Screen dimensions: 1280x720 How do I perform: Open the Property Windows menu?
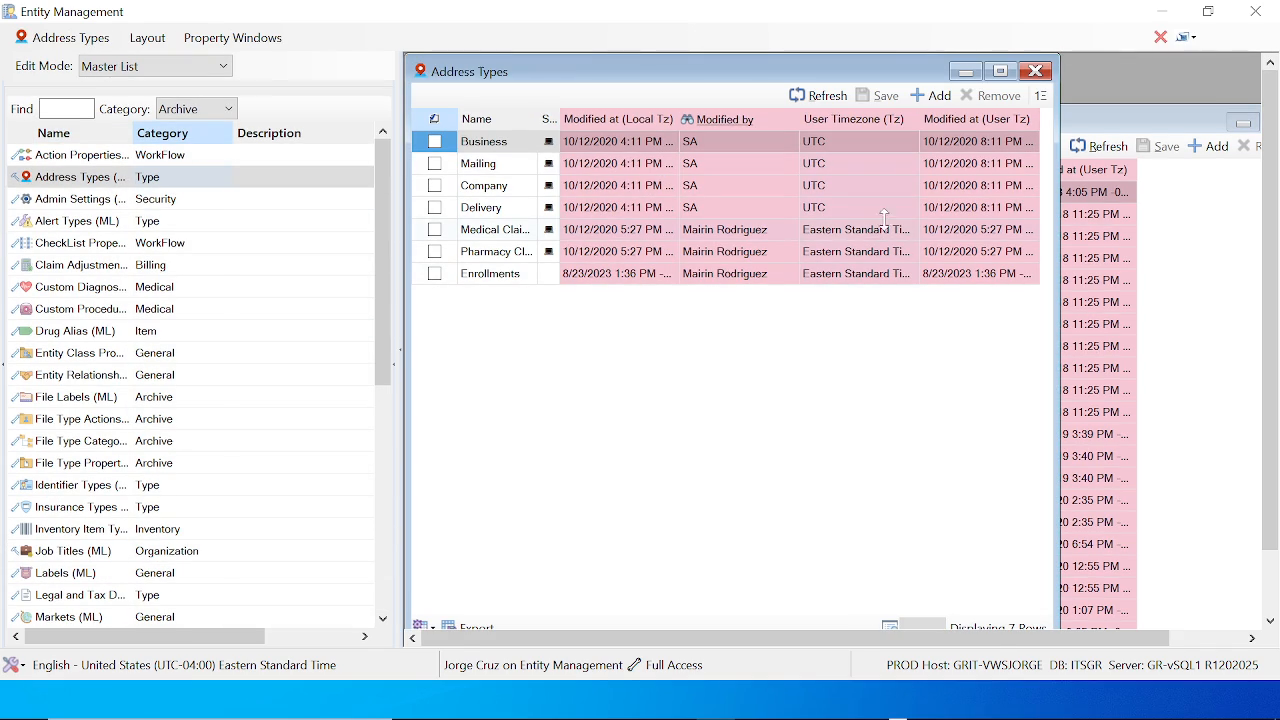233,38
